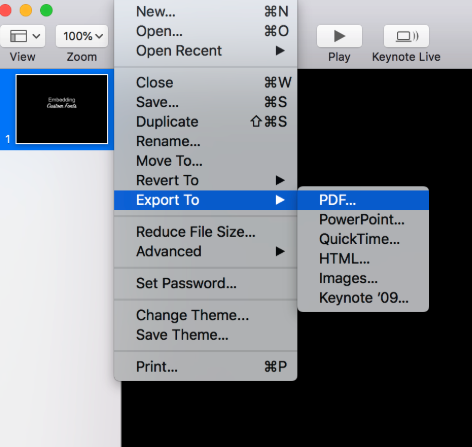Select PowerPoint… export option
This screenshot has width=472, height=447.
click(363, 220)
